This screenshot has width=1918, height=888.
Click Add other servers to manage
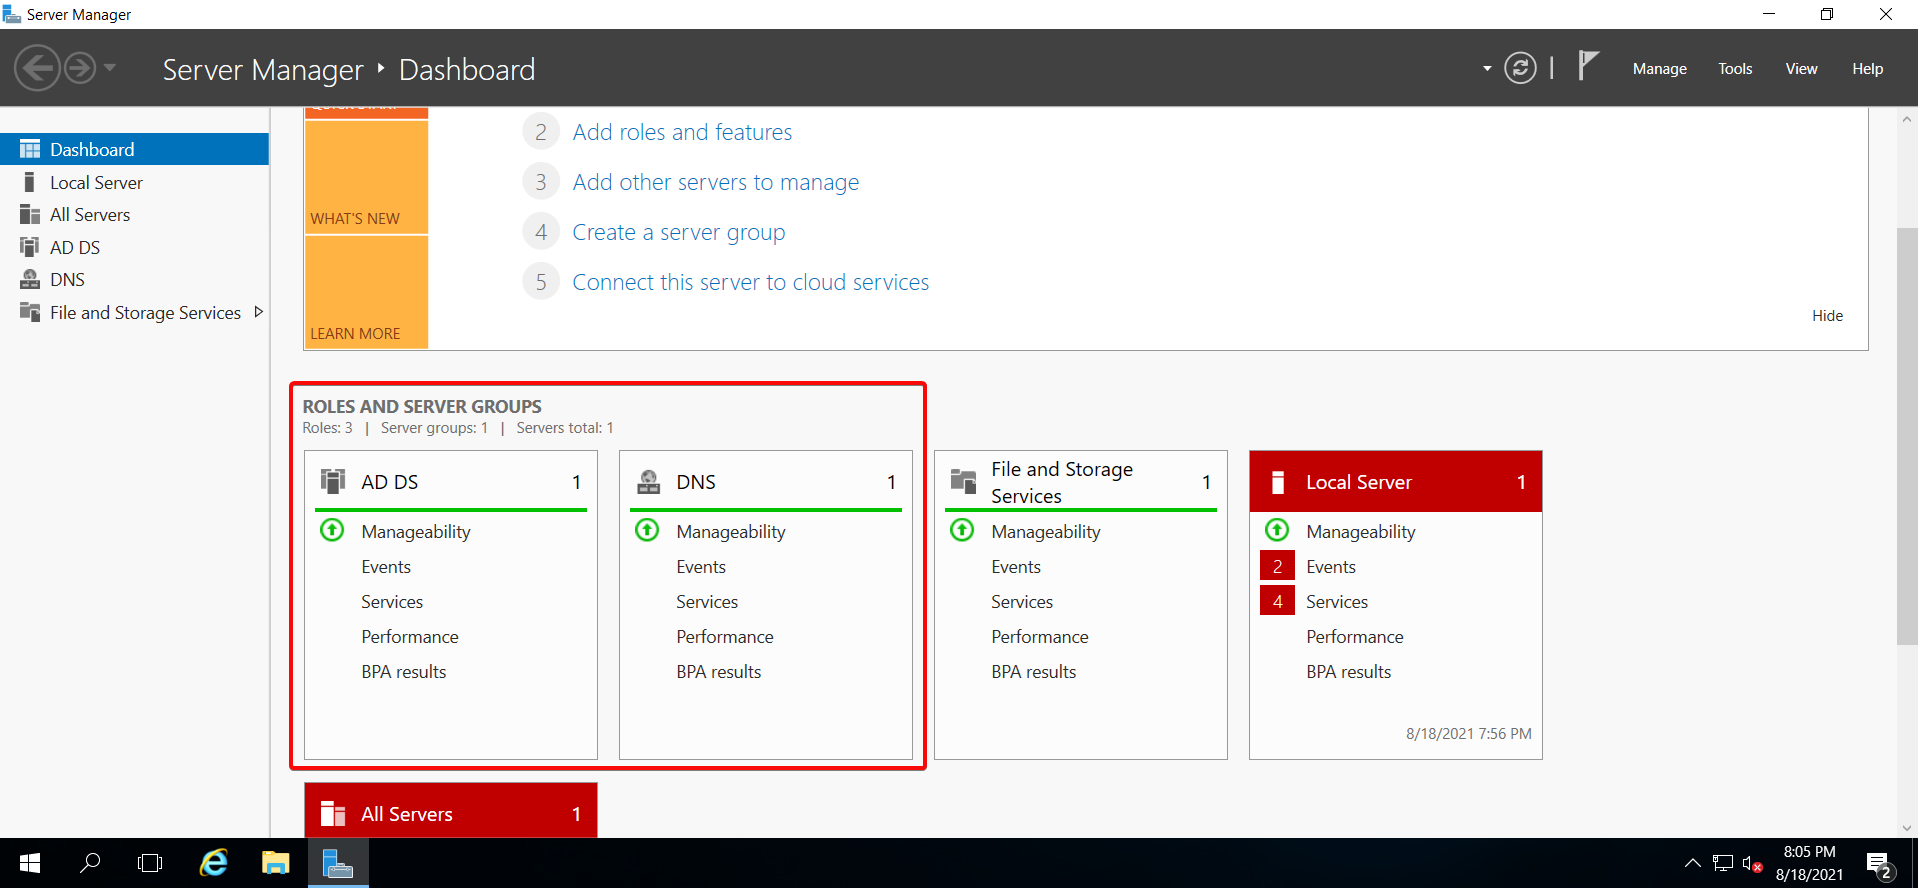716,182
